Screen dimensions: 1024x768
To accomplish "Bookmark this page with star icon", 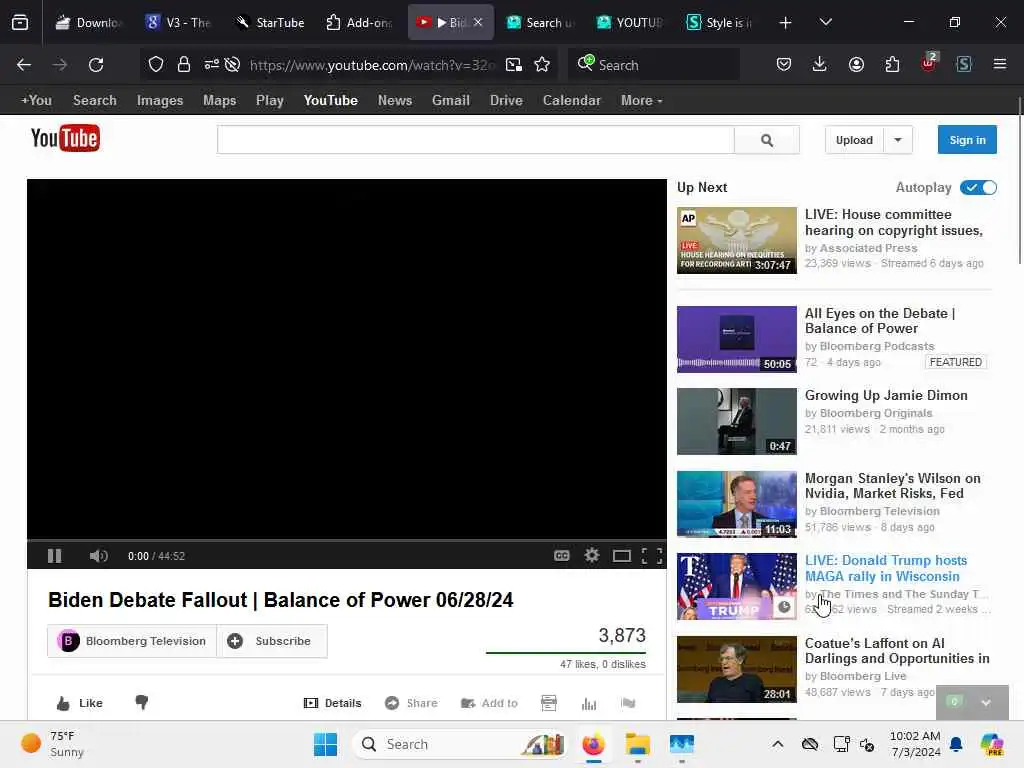I will pyautogui.click(x=541, y=65).
